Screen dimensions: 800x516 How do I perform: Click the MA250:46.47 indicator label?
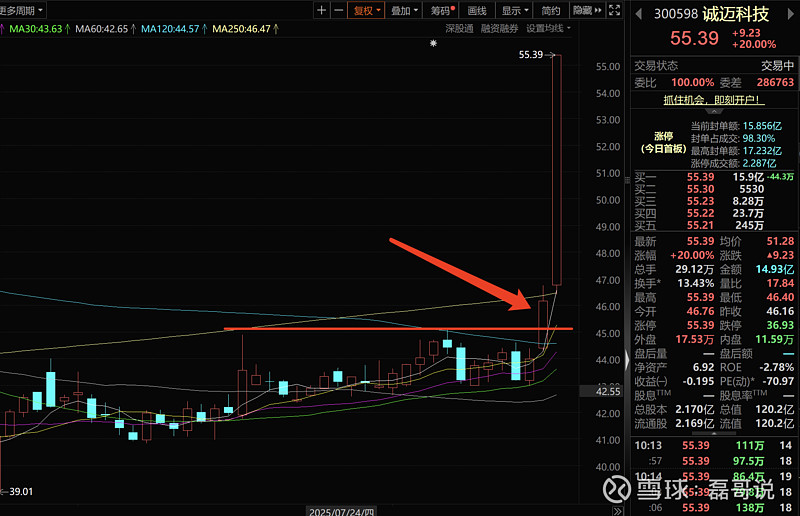pyautogui.click(x=245, y=29)
